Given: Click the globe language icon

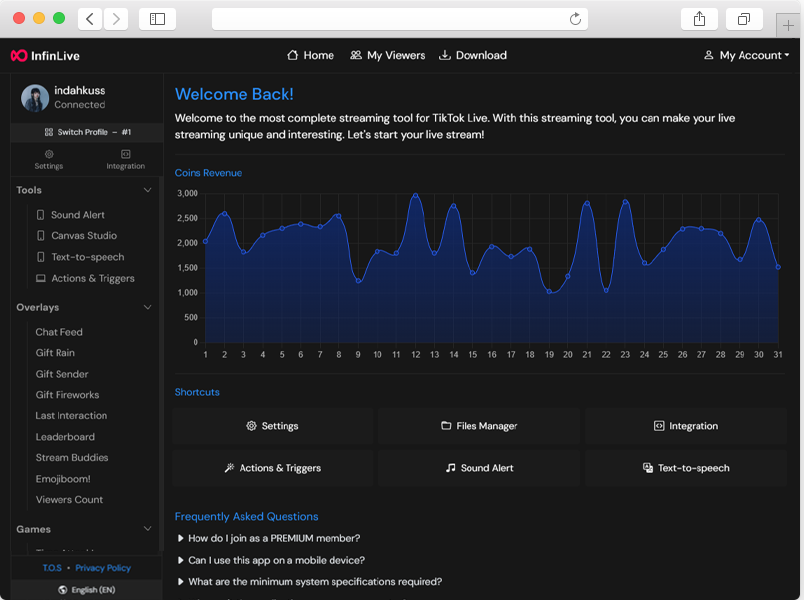Looking at the screenshot, I should pos(62,590).
